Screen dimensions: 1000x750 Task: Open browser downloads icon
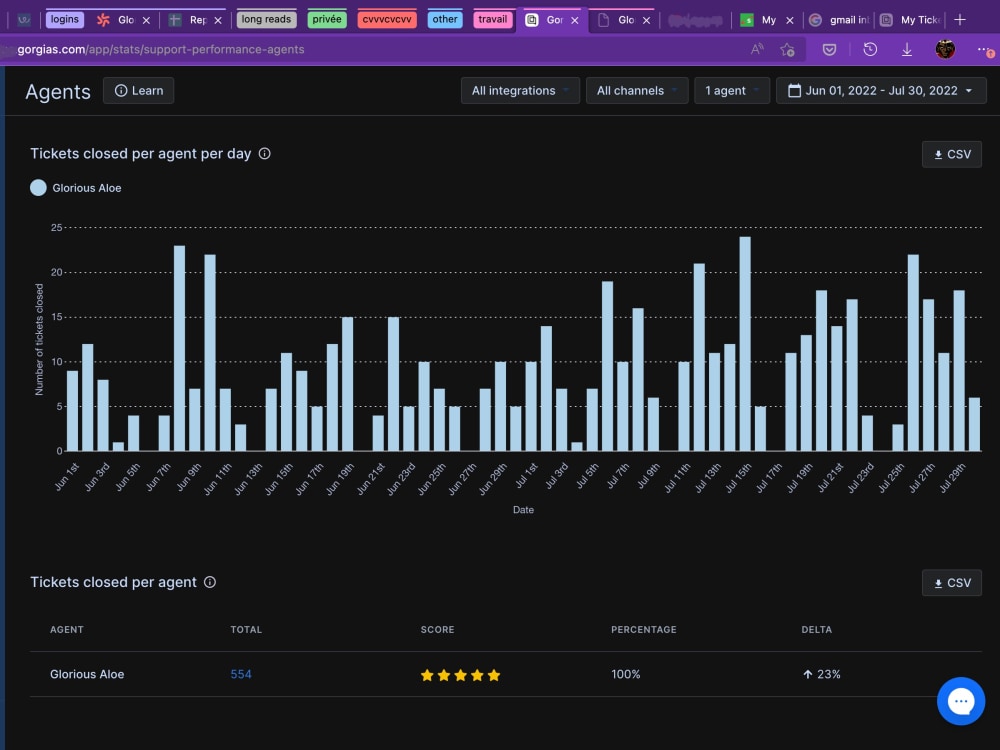(x=906, y=49)
